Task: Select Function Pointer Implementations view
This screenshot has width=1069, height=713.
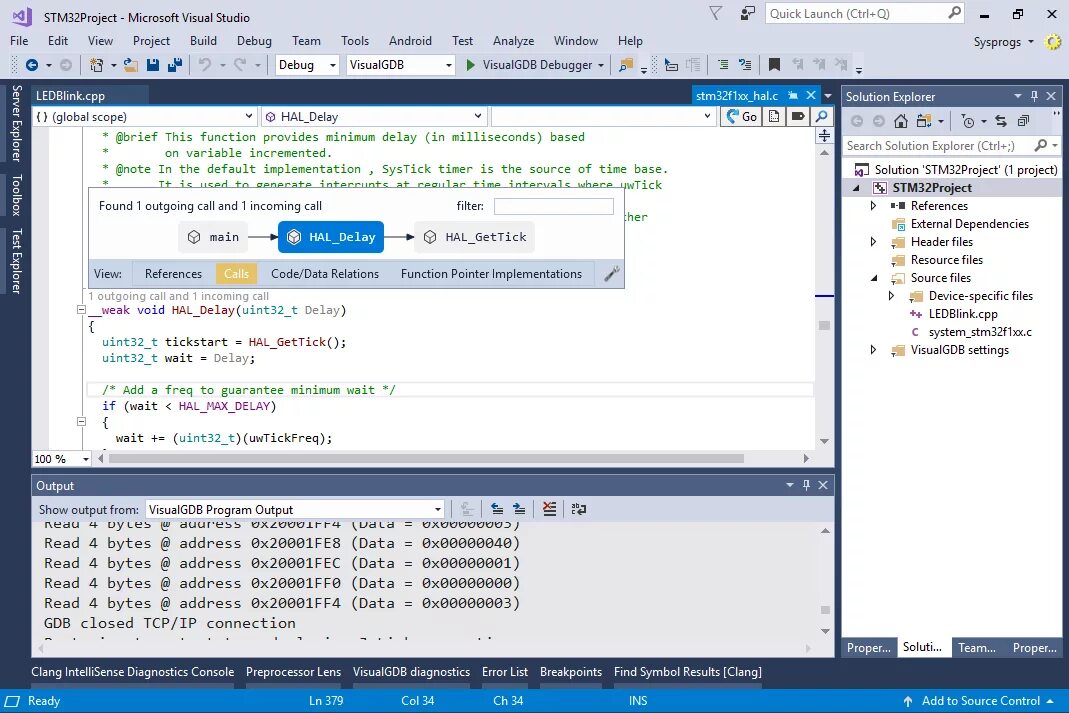Action: (491, 273)
